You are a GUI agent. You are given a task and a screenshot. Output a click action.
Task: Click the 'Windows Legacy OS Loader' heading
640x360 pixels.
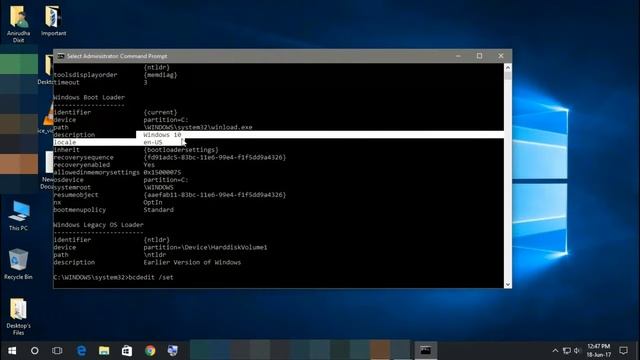[x=98, y=224]
